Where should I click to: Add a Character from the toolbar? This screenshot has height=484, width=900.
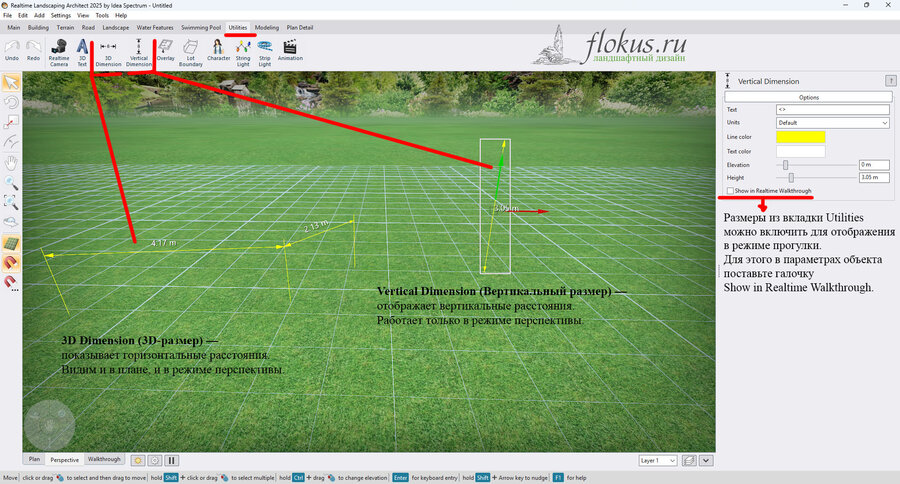point(218,50)
